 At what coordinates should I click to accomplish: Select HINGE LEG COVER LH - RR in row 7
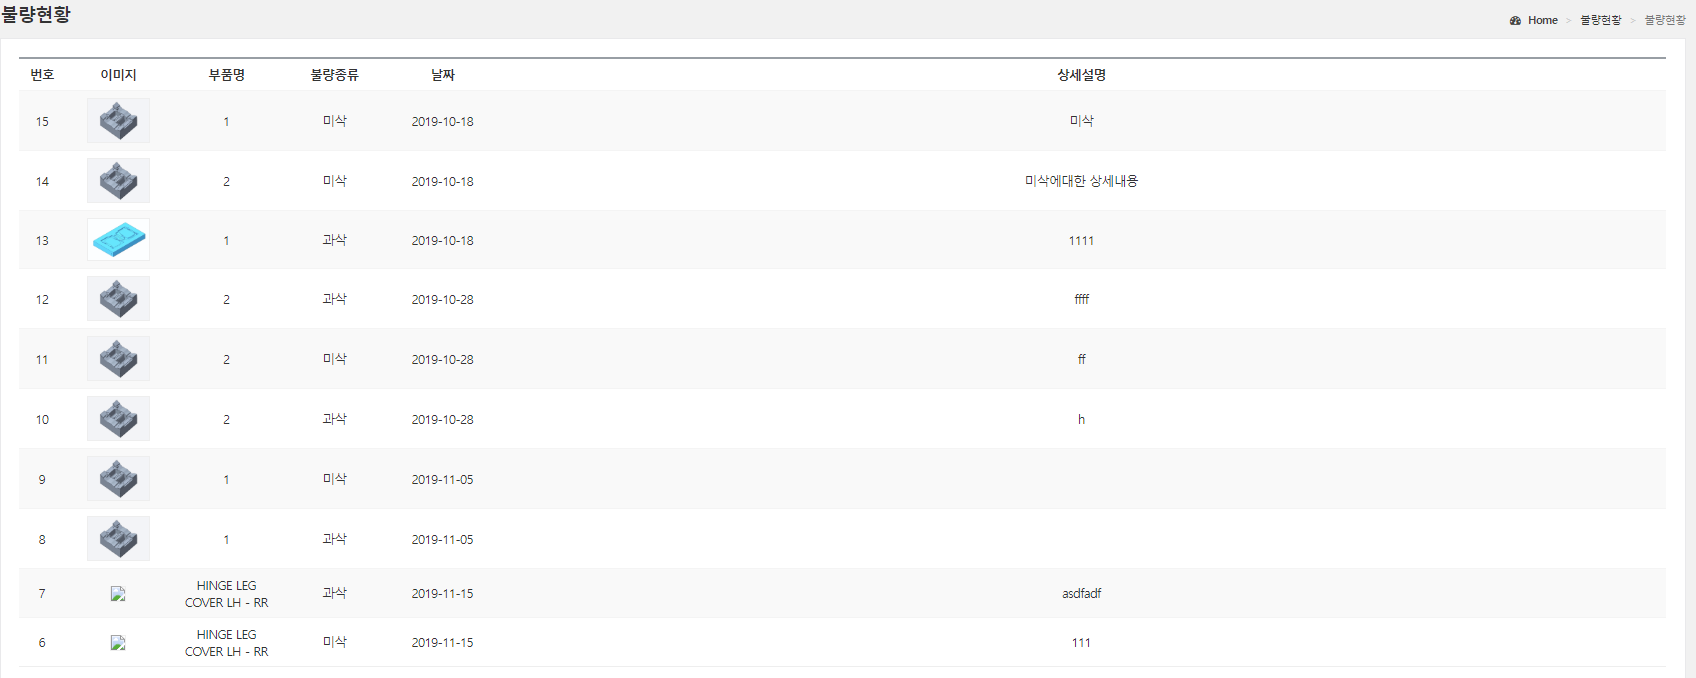(x=226, y=594)
